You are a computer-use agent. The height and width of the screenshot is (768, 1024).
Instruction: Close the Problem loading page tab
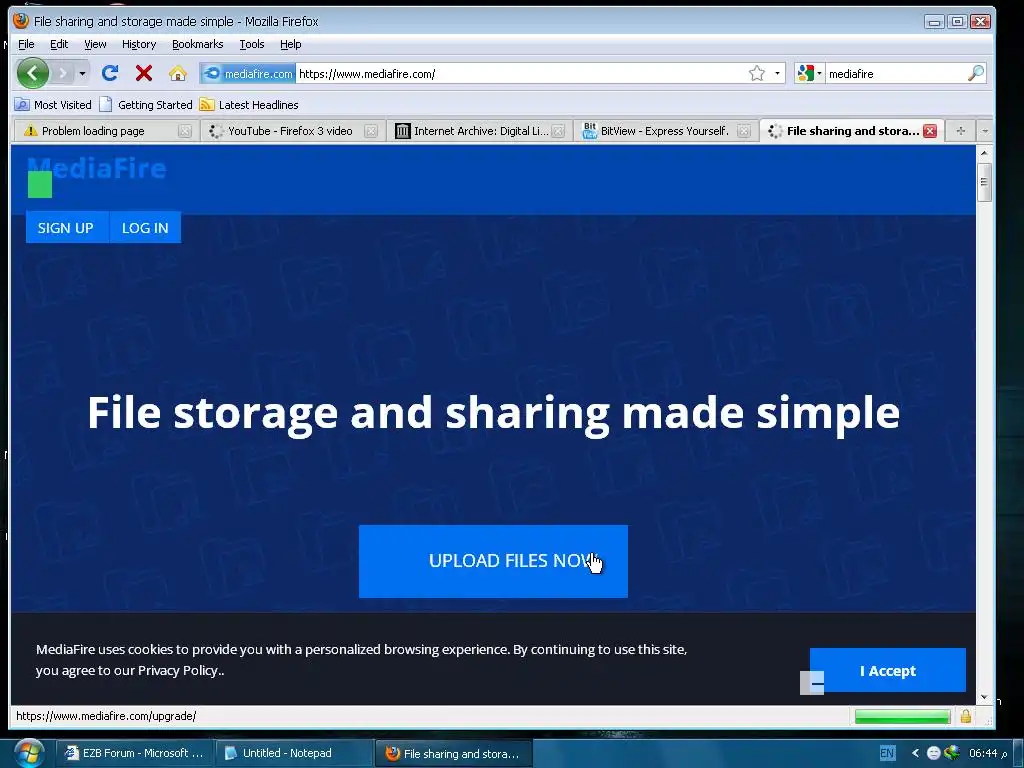pyautogui.click(x=185, y=131)
